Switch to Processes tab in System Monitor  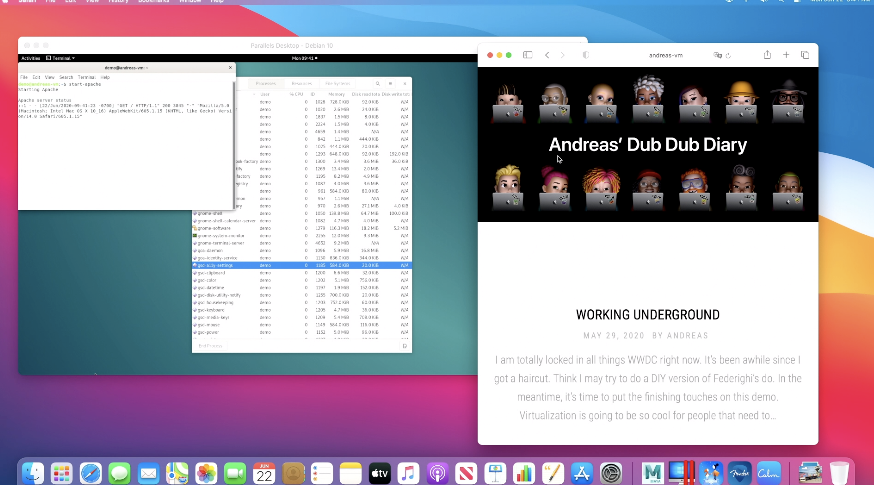coord(265,84)
